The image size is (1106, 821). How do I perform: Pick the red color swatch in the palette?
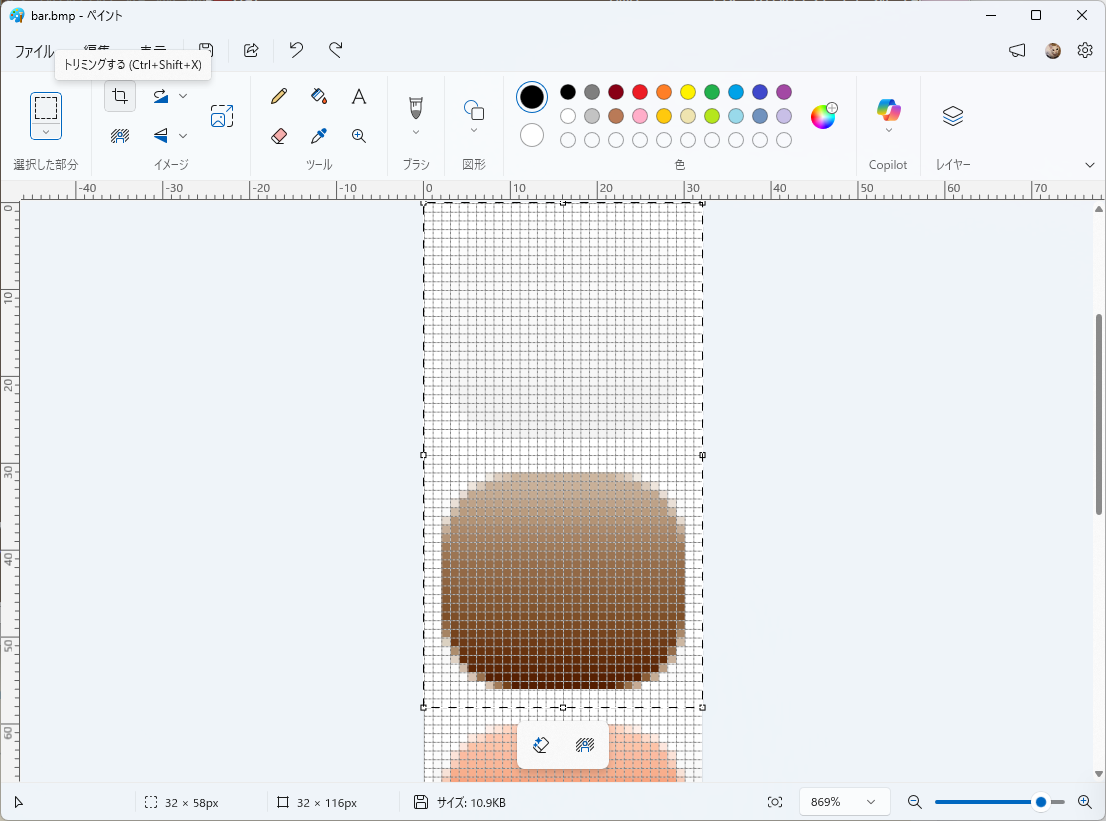pyautogui.click(x=640, y=92)
